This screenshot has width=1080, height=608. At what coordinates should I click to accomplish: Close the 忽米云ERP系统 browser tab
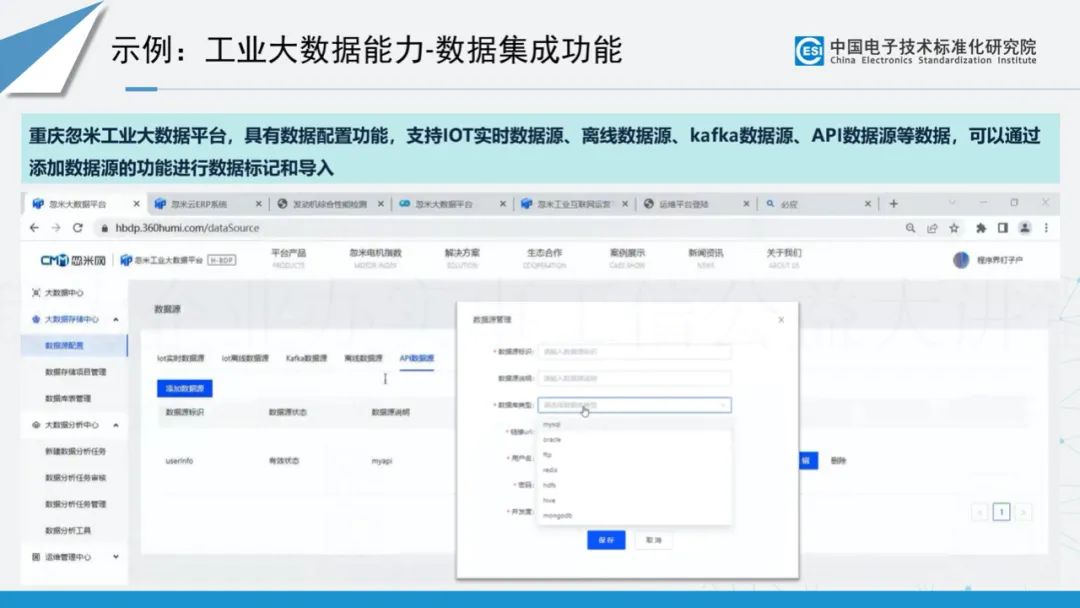258,204
